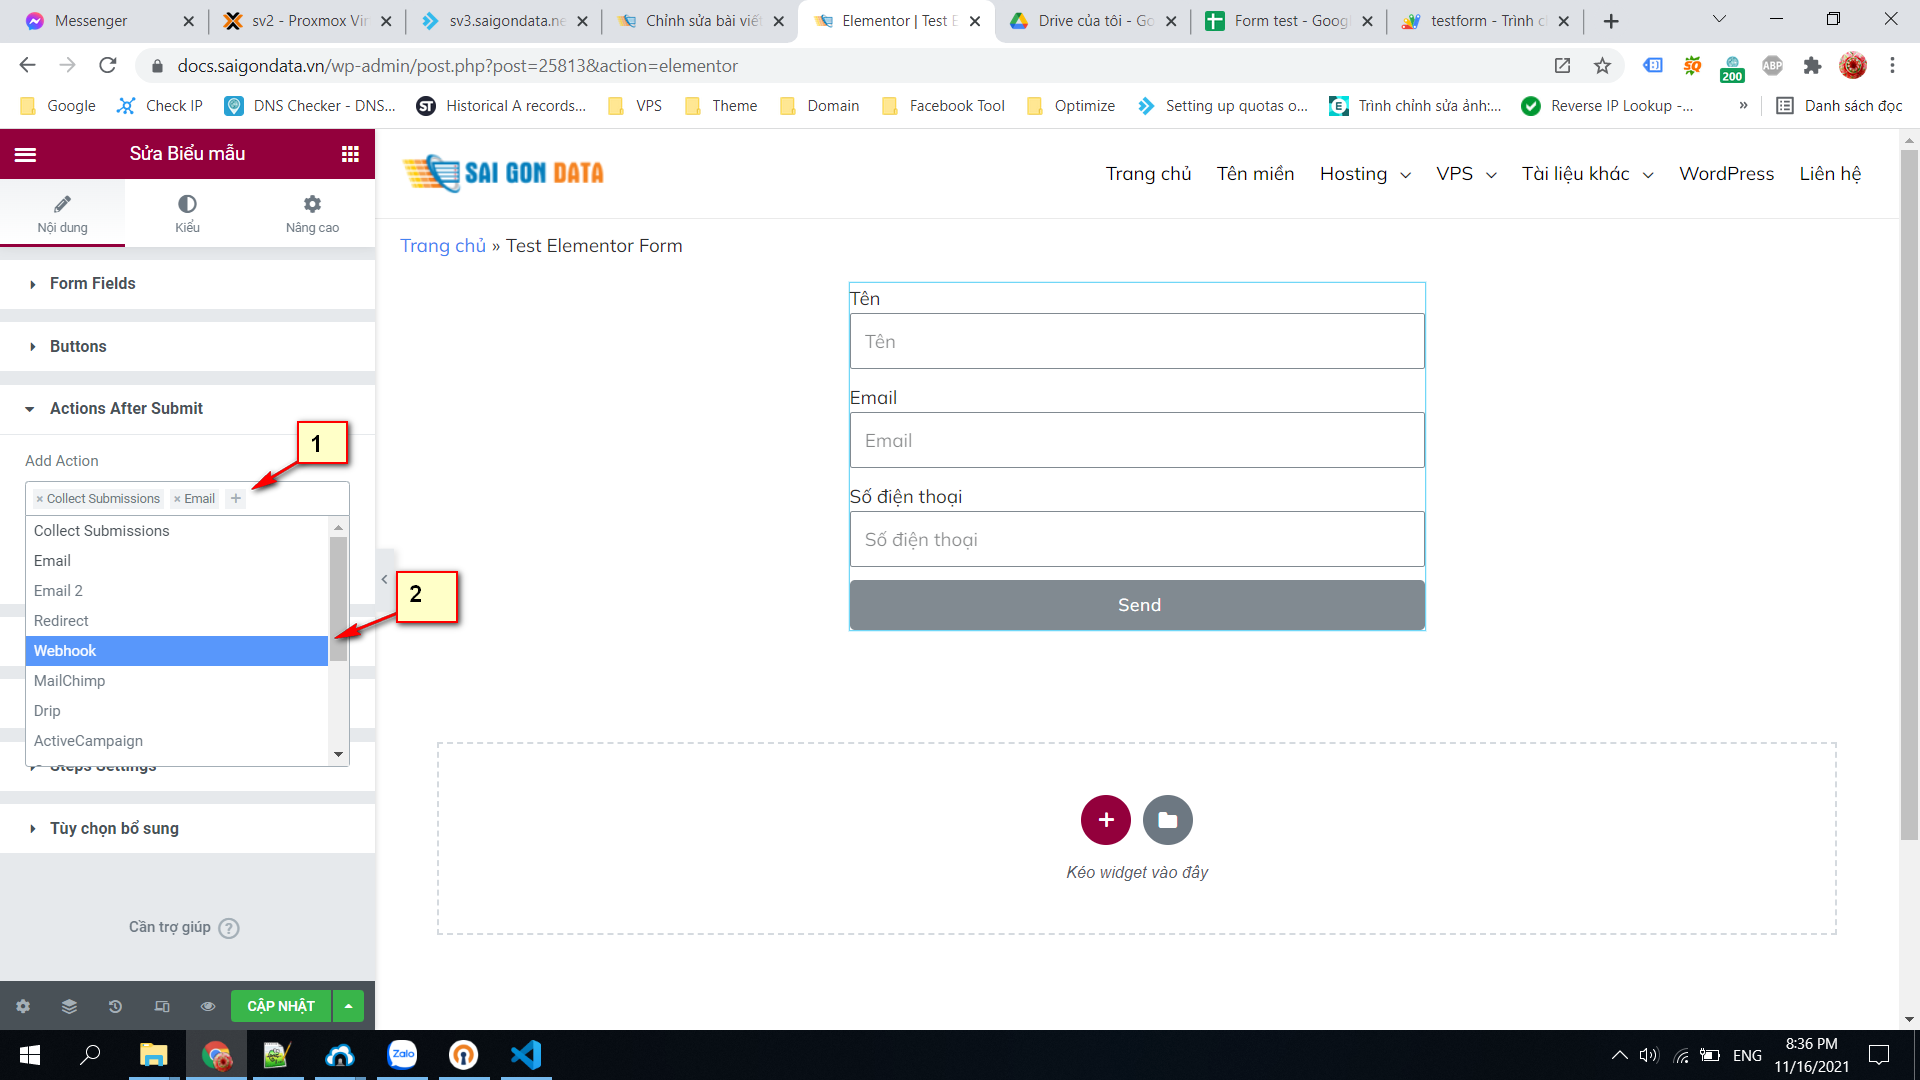This screenshot has height=1080, width=1920.
Task: Expand the Tài liệu khác menu
Action: [1587, 174]
